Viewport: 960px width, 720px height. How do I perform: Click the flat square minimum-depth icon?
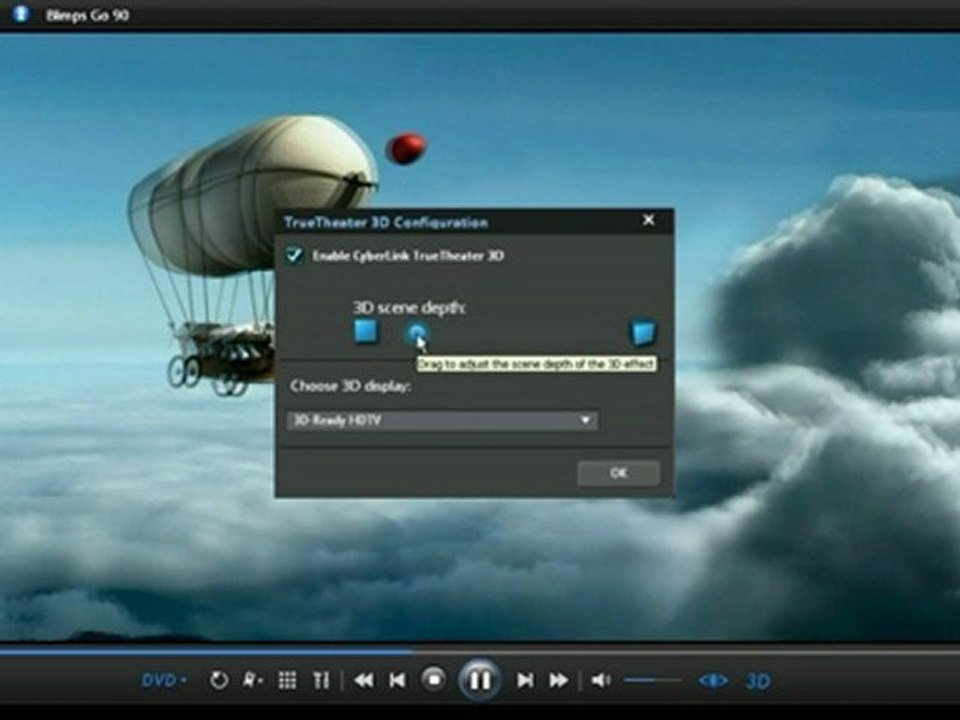tap(366, 332)
